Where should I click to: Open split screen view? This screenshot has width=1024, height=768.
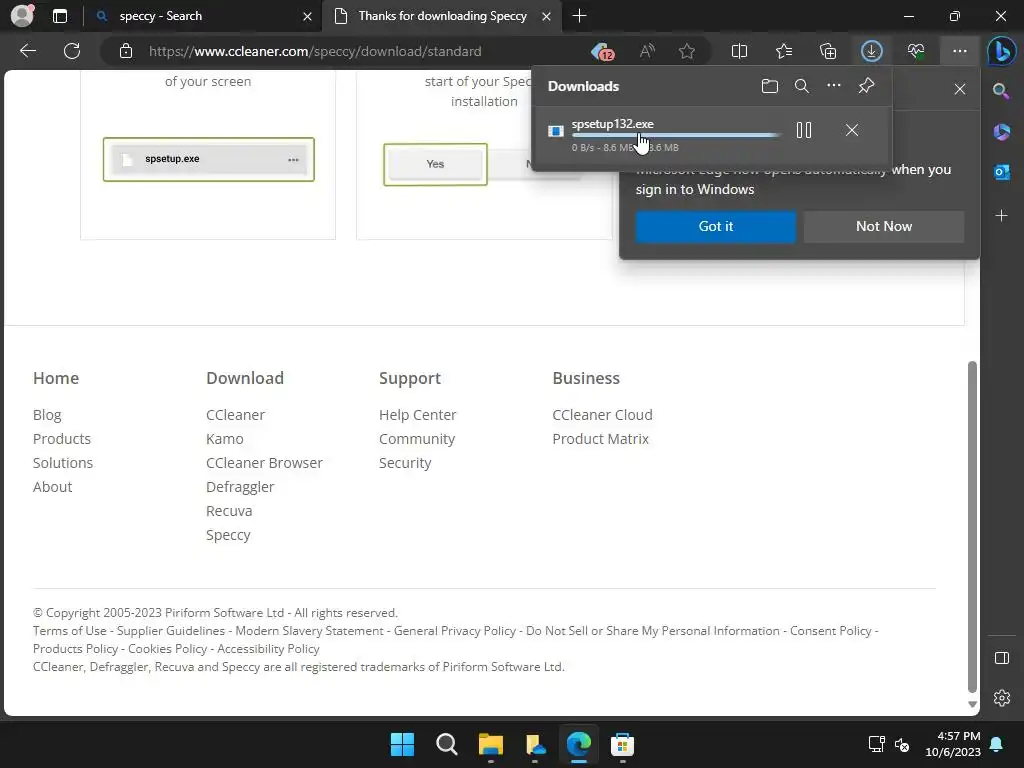(x=739, y=51)
